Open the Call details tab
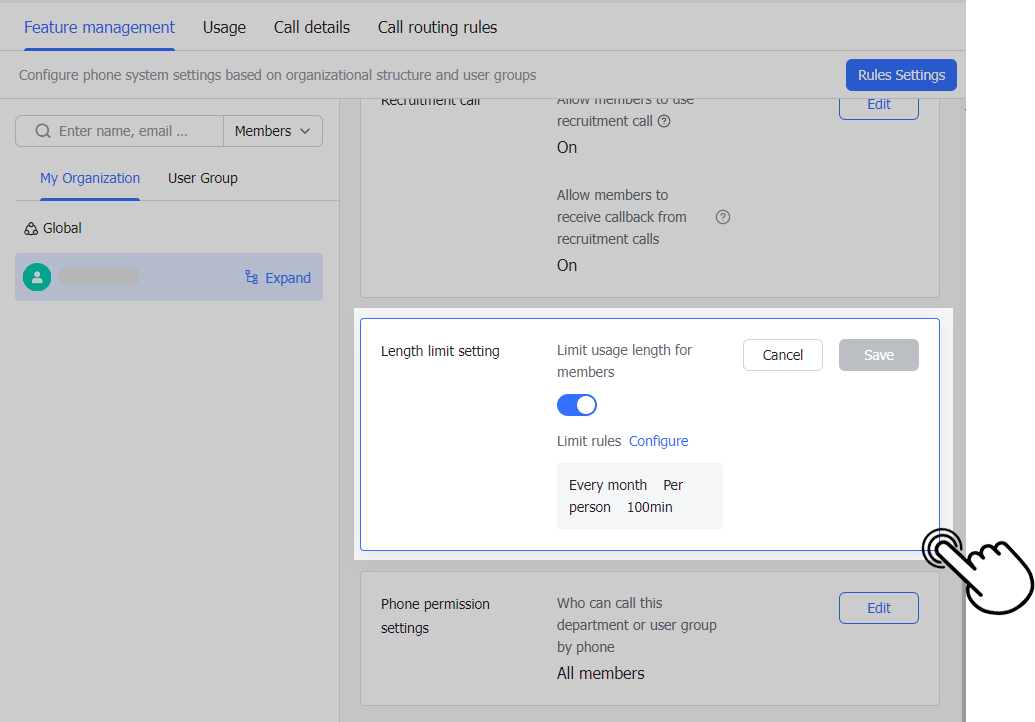 [311, 27]
